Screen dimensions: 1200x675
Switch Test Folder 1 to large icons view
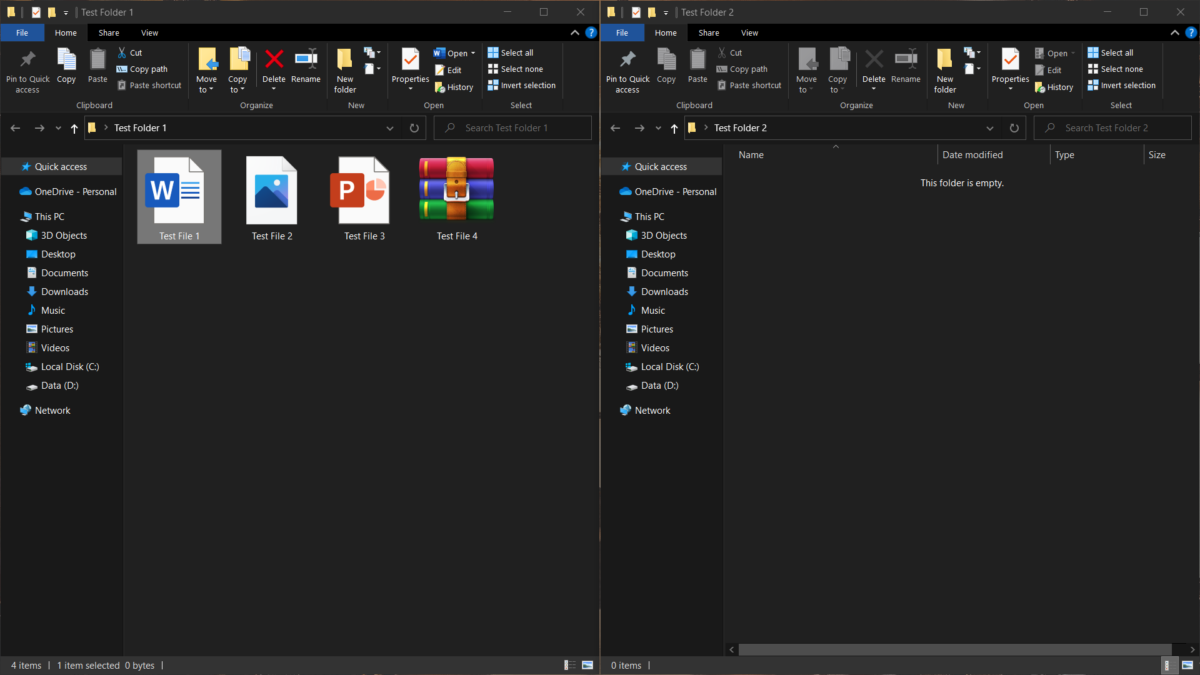point(588,665)
